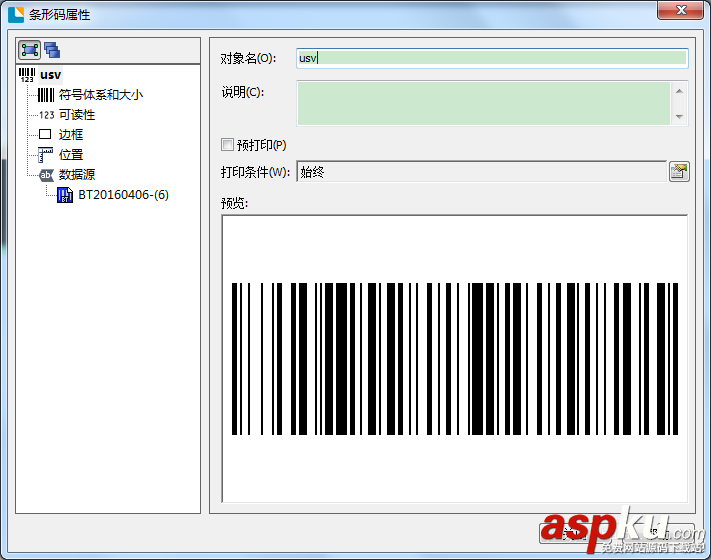Click the app icon in the title bar
Image resolution: width=711 pixels, height=560 pixels.
pos(16,15)
